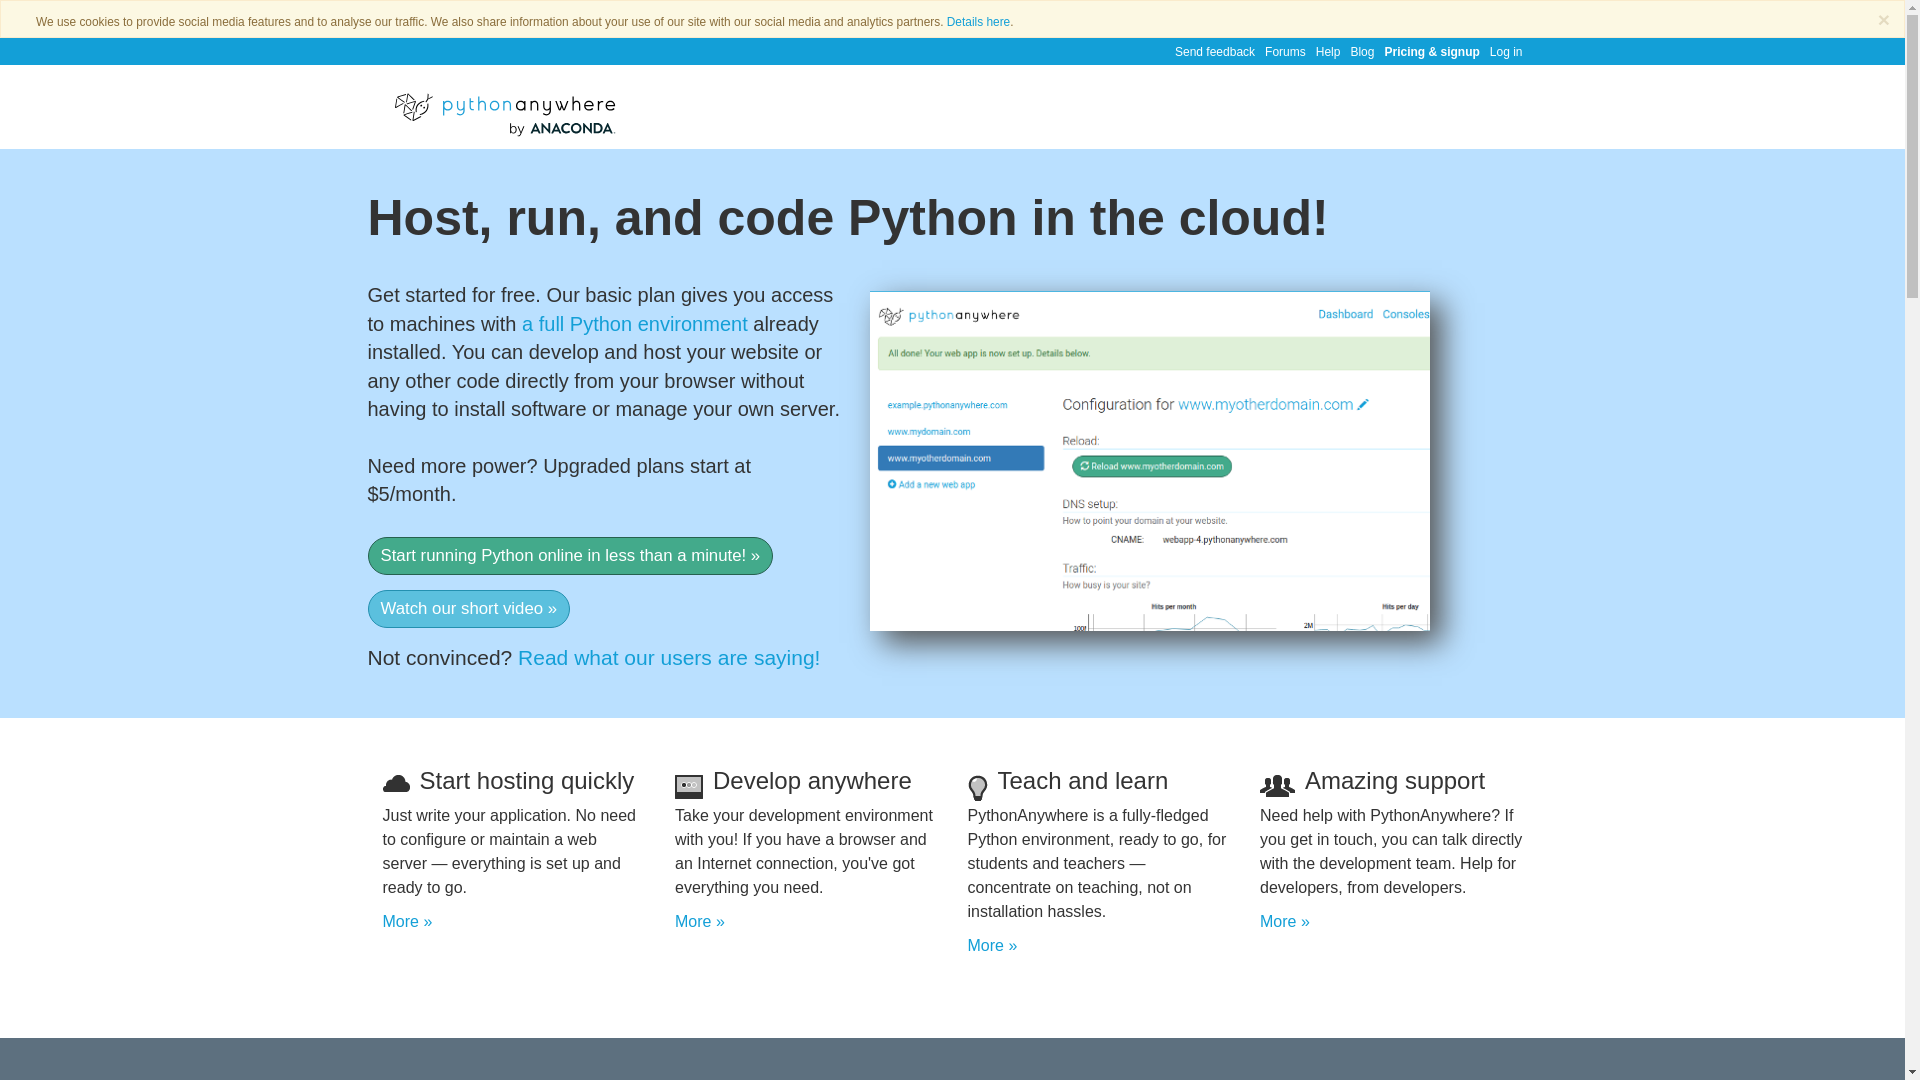1920x1080 pixels.
Task: Go to Forums from top bar
Action: point(1285,52)
